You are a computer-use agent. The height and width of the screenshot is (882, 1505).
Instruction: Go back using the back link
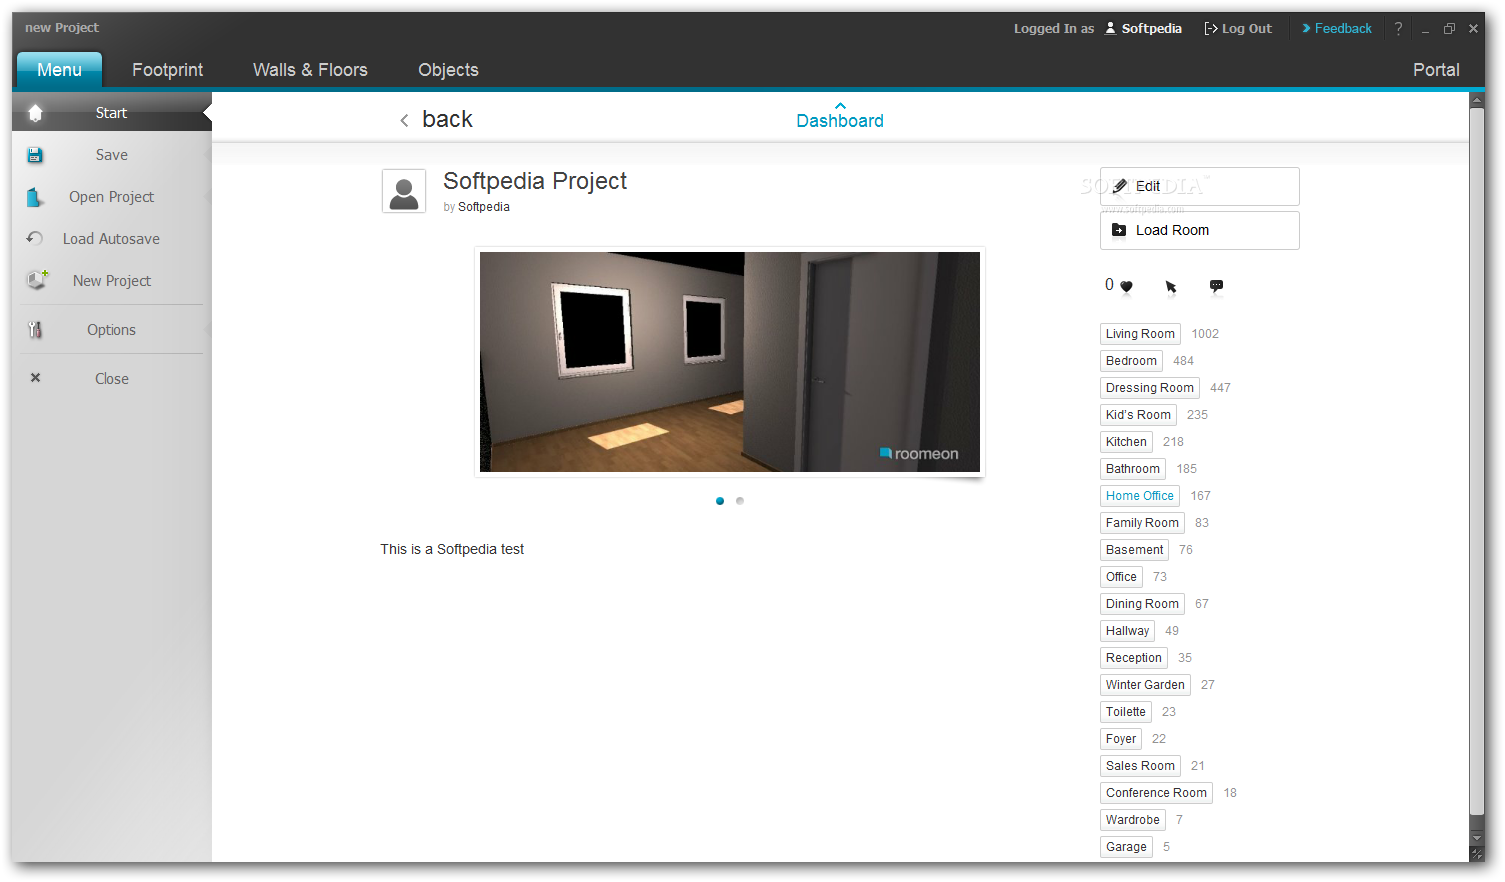pyautogui.click(x=447, y=119)
